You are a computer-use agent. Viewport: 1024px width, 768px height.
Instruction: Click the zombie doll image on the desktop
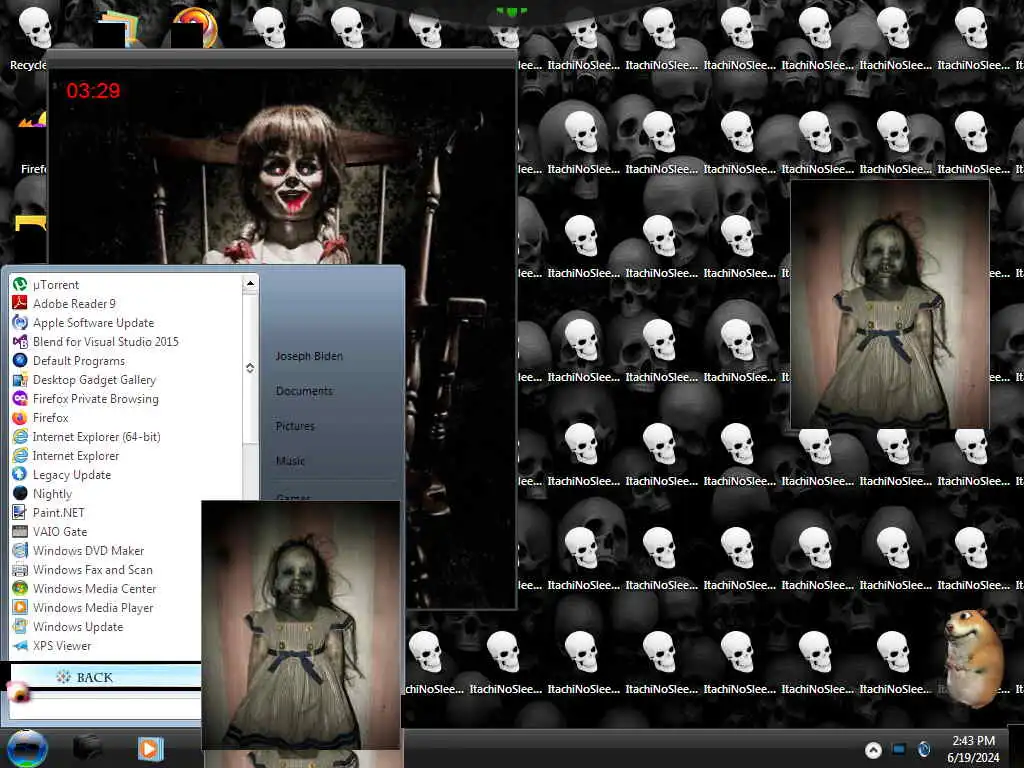(889, 304)
